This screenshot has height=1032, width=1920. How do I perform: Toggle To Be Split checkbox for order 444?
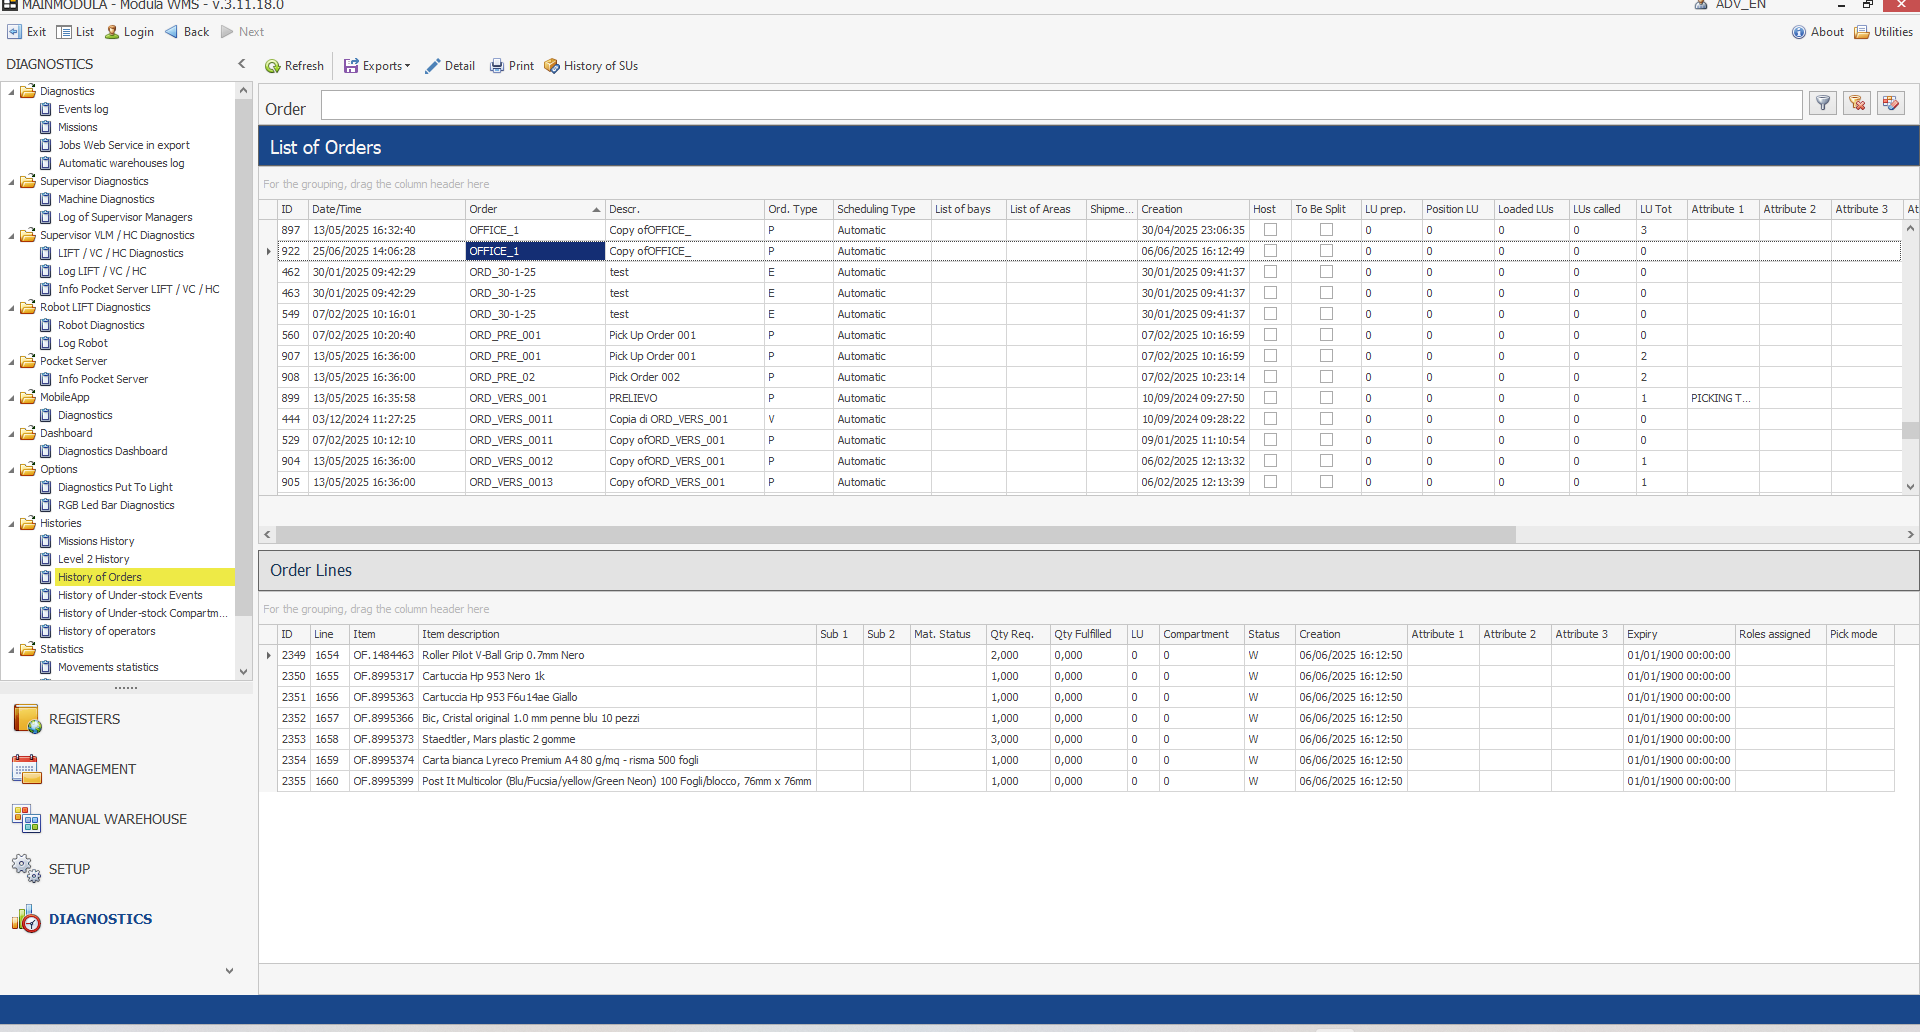click(x=1326, y=419)
